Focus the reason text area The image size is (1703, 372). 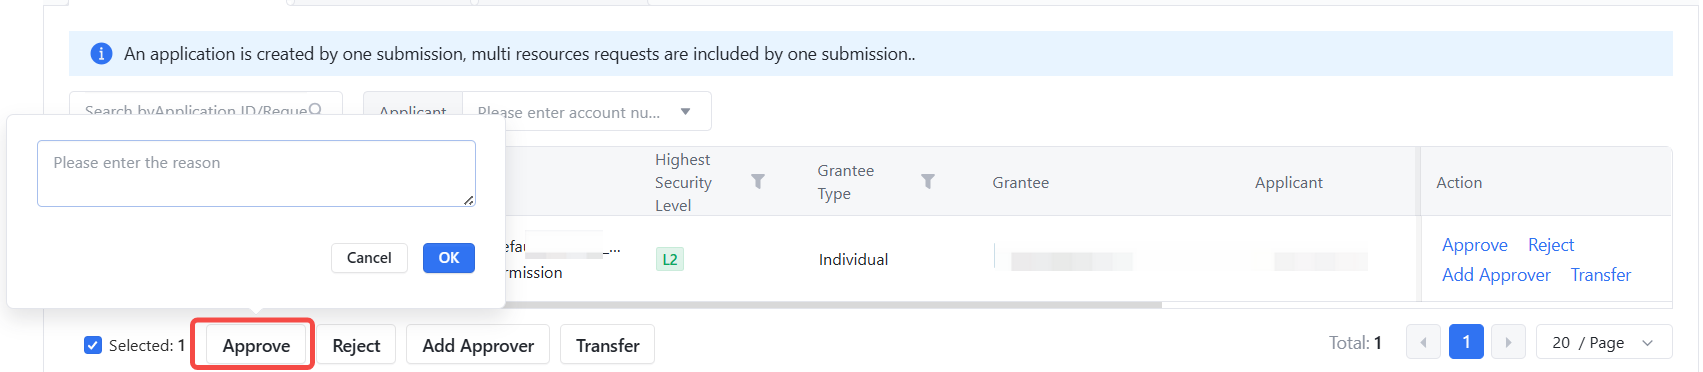click(x=256, y=173)
